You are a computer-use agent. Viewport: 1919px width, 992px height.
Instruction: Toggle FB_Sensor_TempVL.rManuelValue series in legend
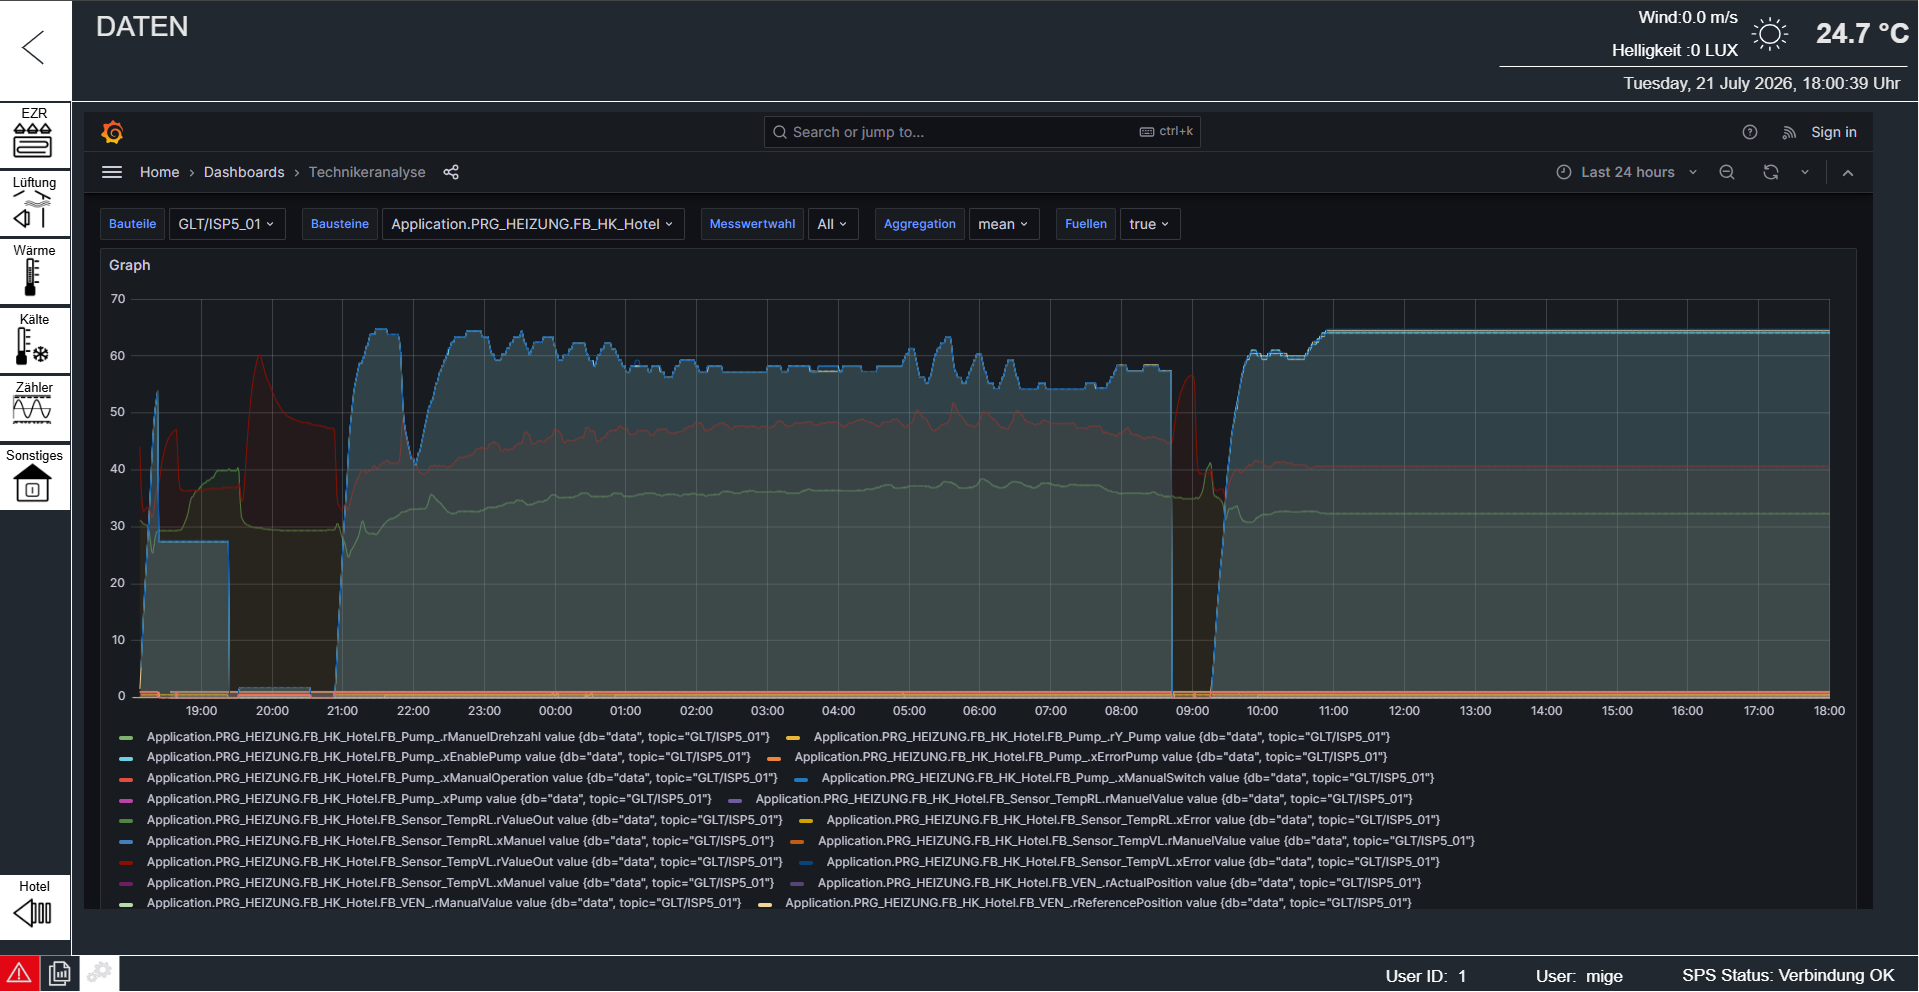pos(1146,841)
